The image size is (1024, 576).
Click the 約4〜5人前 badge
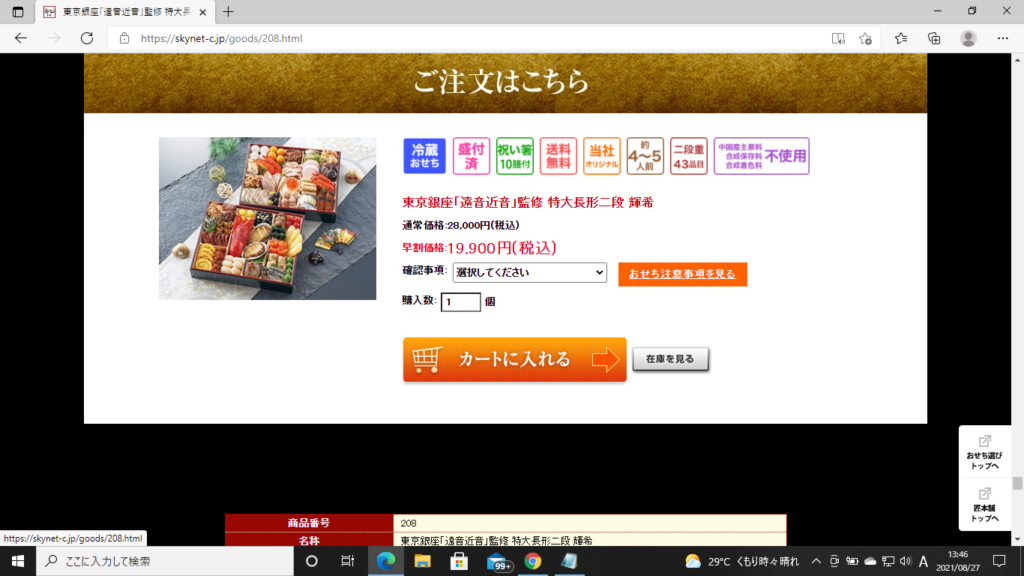pyautogui.click(x=645, y=156)
